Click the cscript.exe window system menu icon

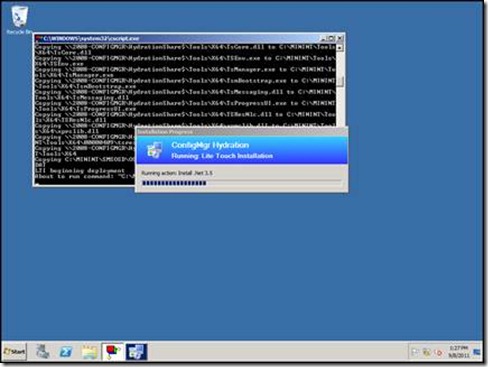click(x=39, y=39)
